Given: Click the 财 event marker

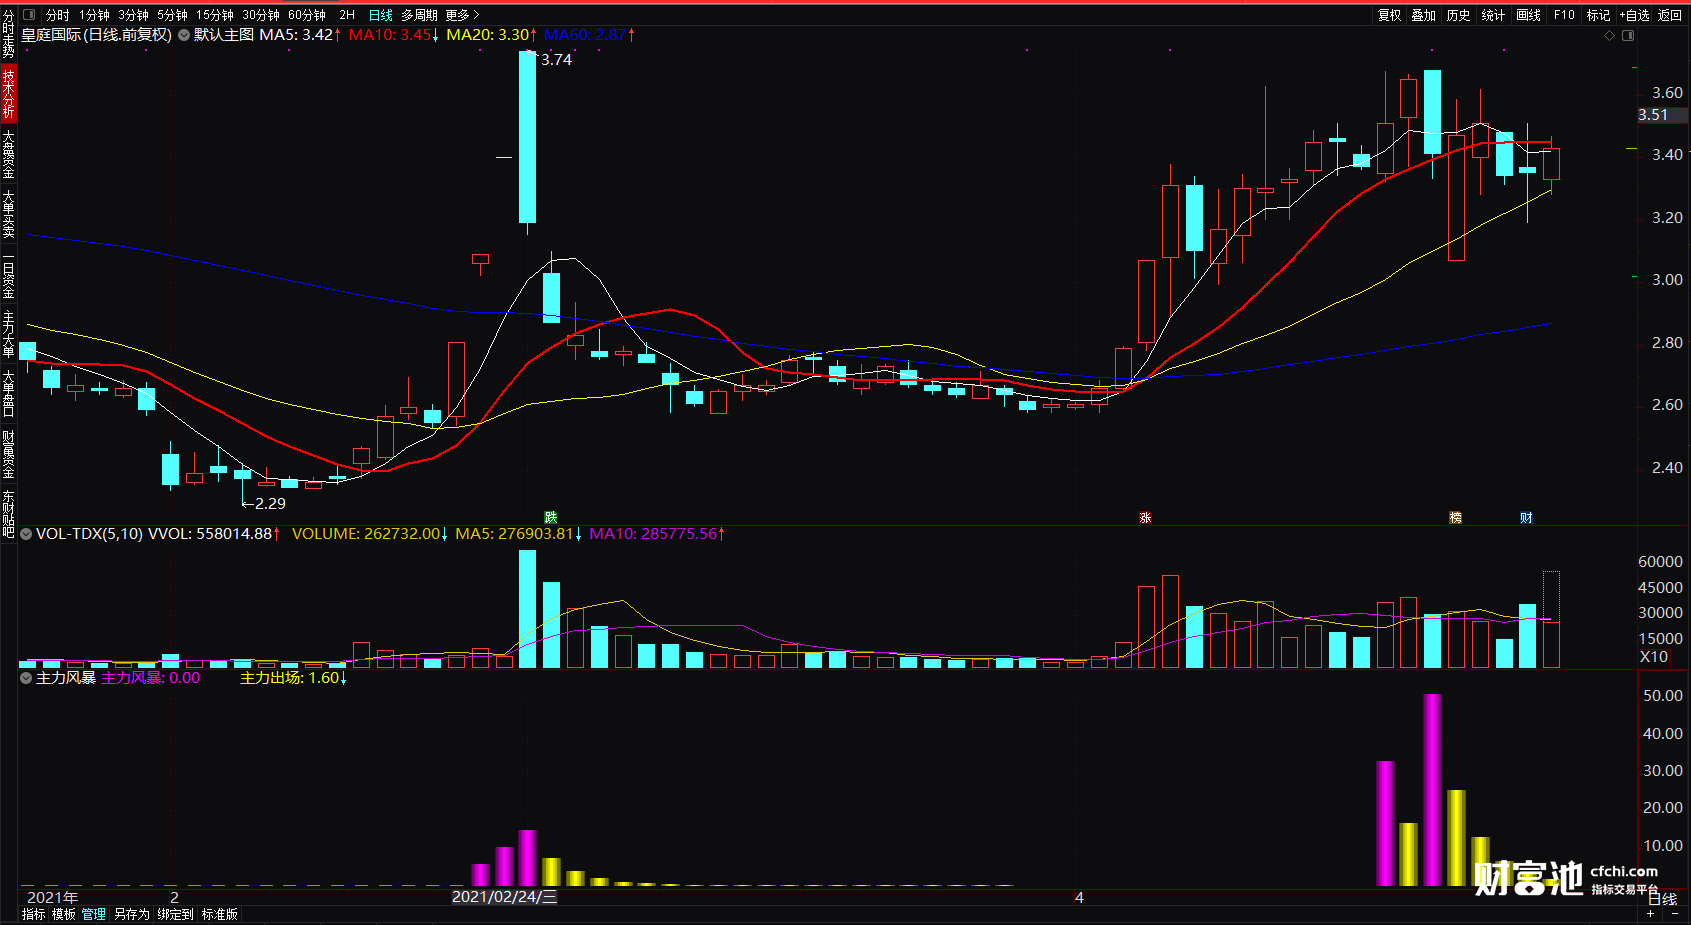Looking at the screenshot, I should [1526, 517].
